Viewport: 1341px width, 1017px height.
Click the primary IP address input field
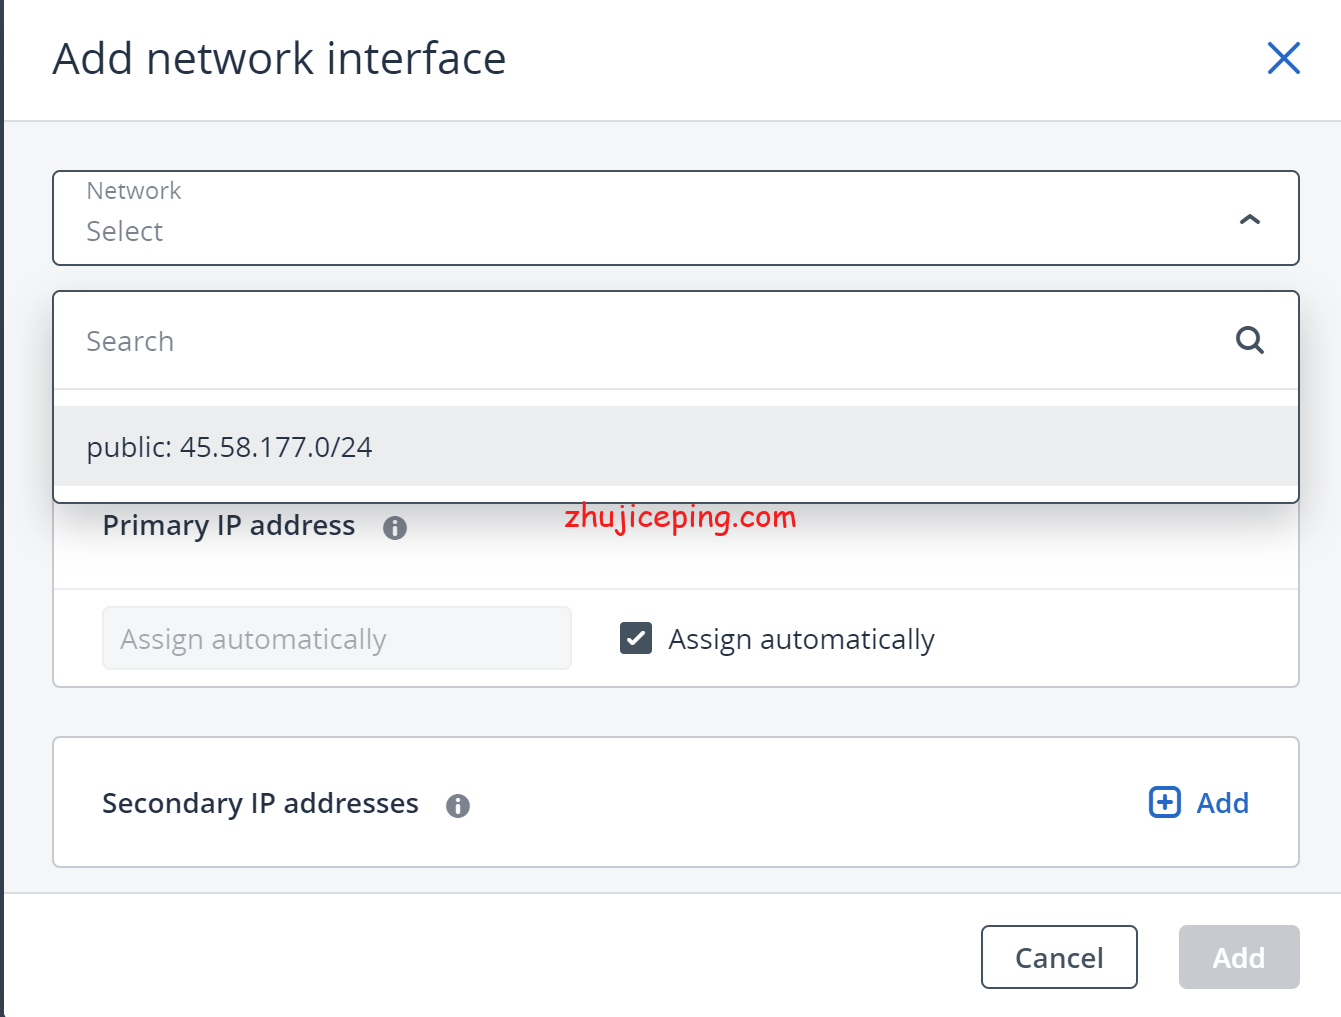[x=337, y=638]
